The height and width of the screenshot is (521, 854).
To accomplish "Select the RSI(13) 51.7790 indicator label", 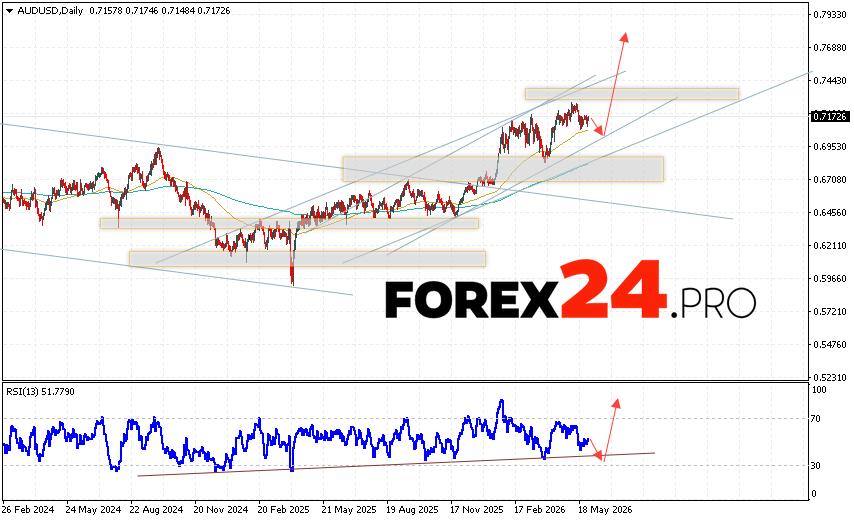I will [x=40, y=391].
